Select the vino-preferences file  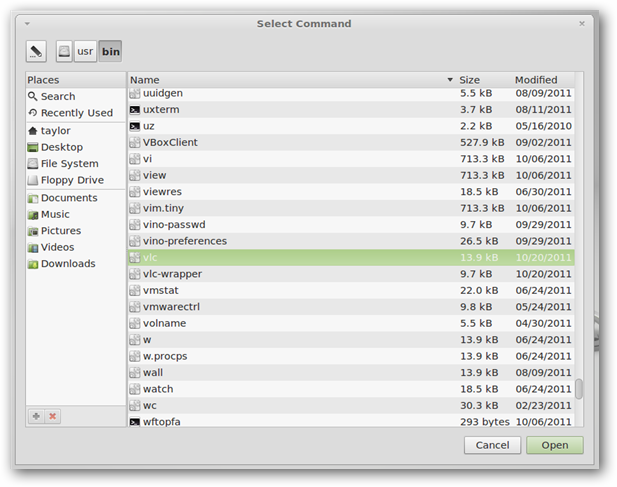(x=351, y=241)
